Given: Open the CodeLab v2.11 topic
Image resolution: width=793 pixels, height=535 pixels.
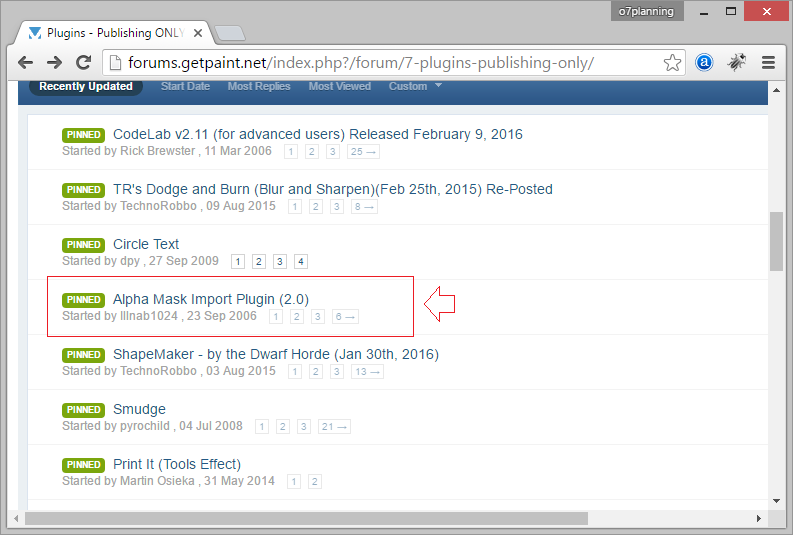Looking at the screenshot, I should [318, 135].
